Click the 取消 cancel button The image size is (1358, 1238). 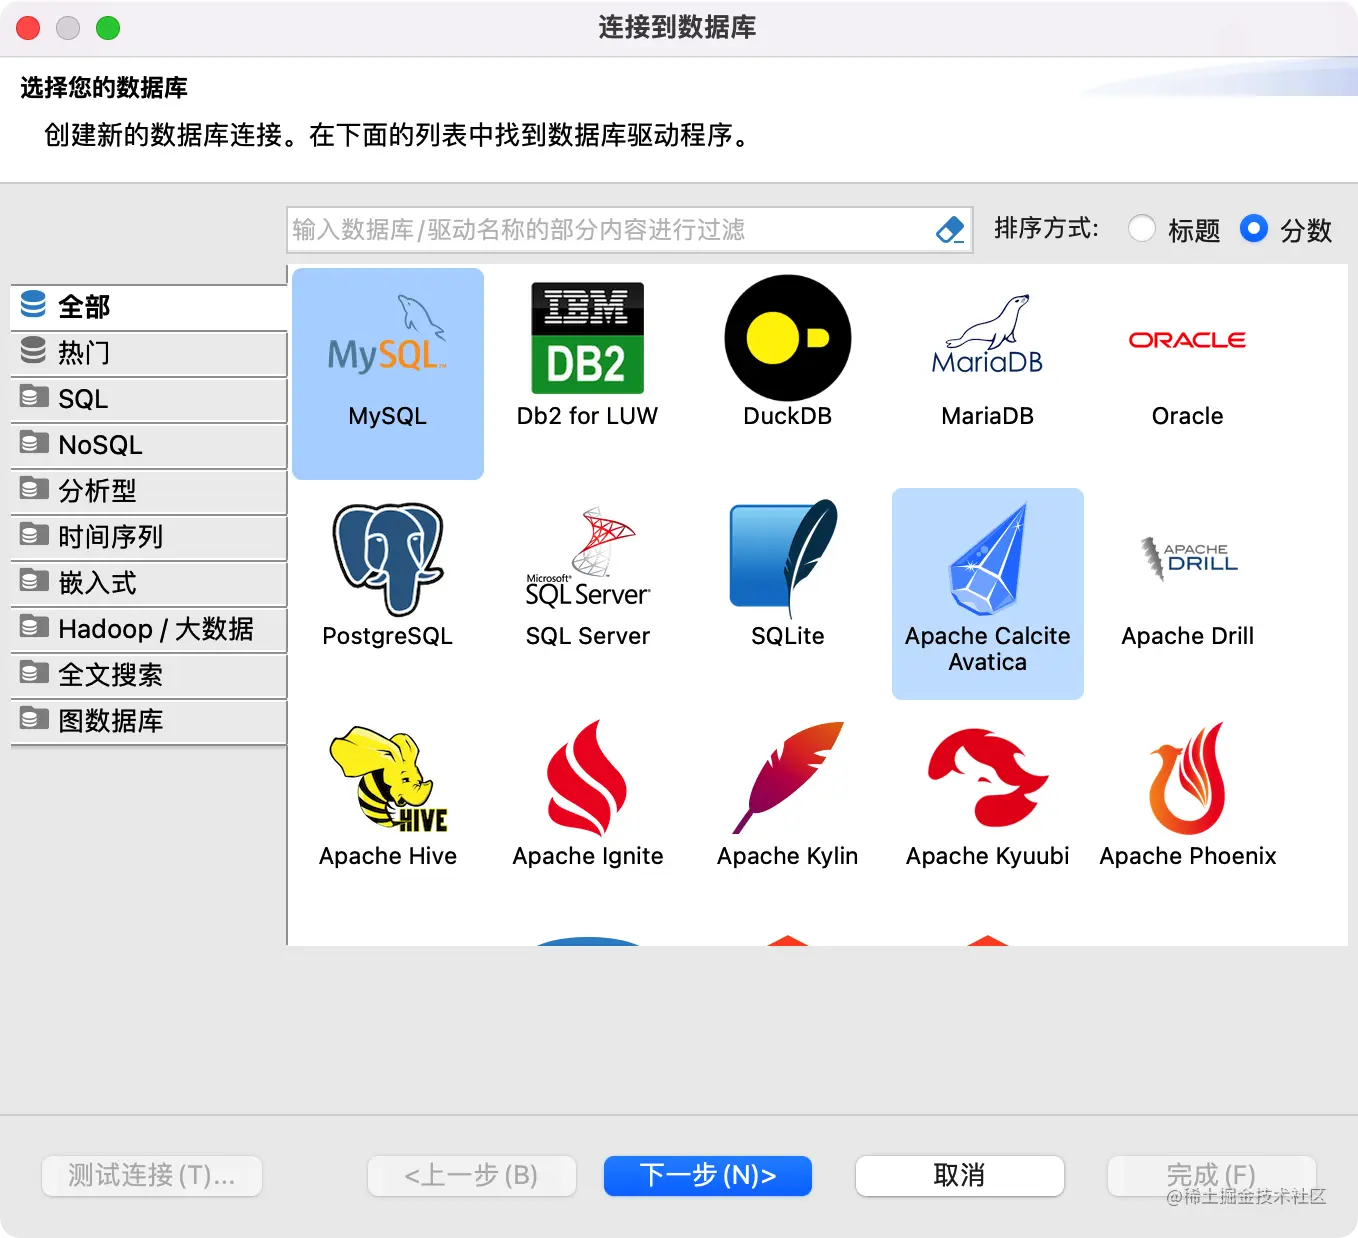(960, 1175)
